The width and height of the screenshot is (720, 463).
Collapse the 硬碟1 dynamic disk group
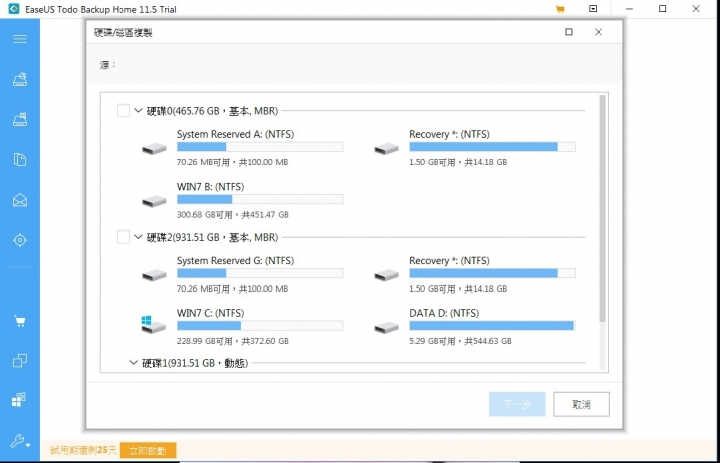(x=134, y=363)
